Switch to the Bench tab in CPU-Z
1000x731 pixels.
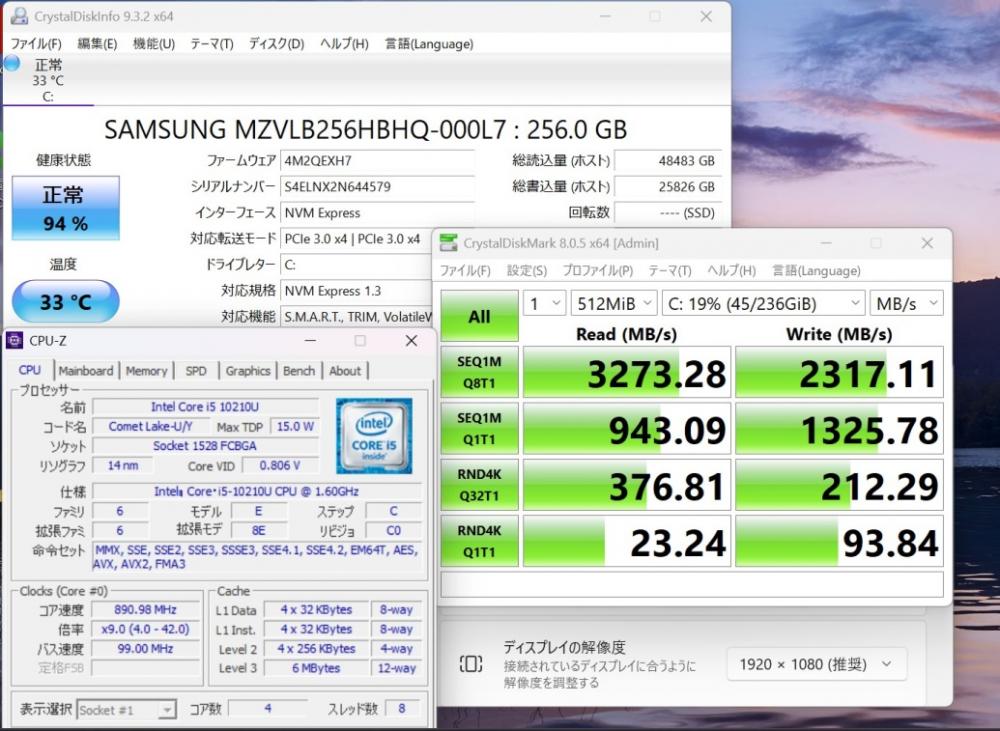click(298, 371)
